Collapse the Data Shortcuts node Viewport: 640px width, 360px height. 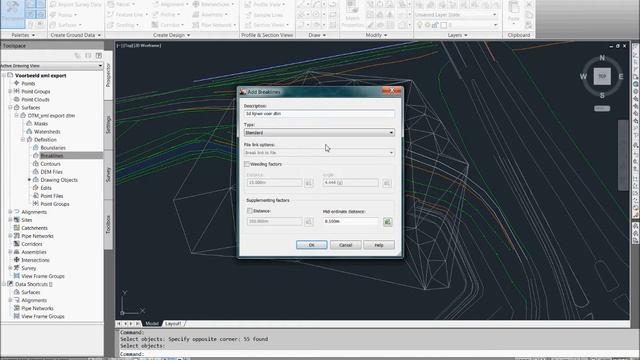(4, 284)
